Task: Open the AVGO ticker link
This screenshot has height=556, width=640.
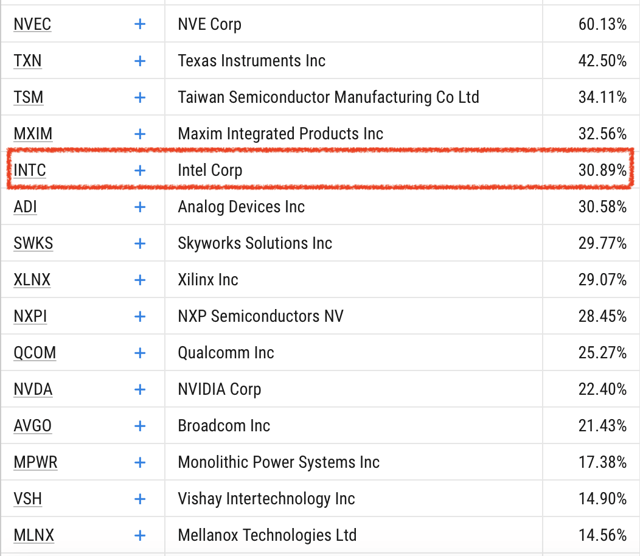Action: click(x=33, y=426)
